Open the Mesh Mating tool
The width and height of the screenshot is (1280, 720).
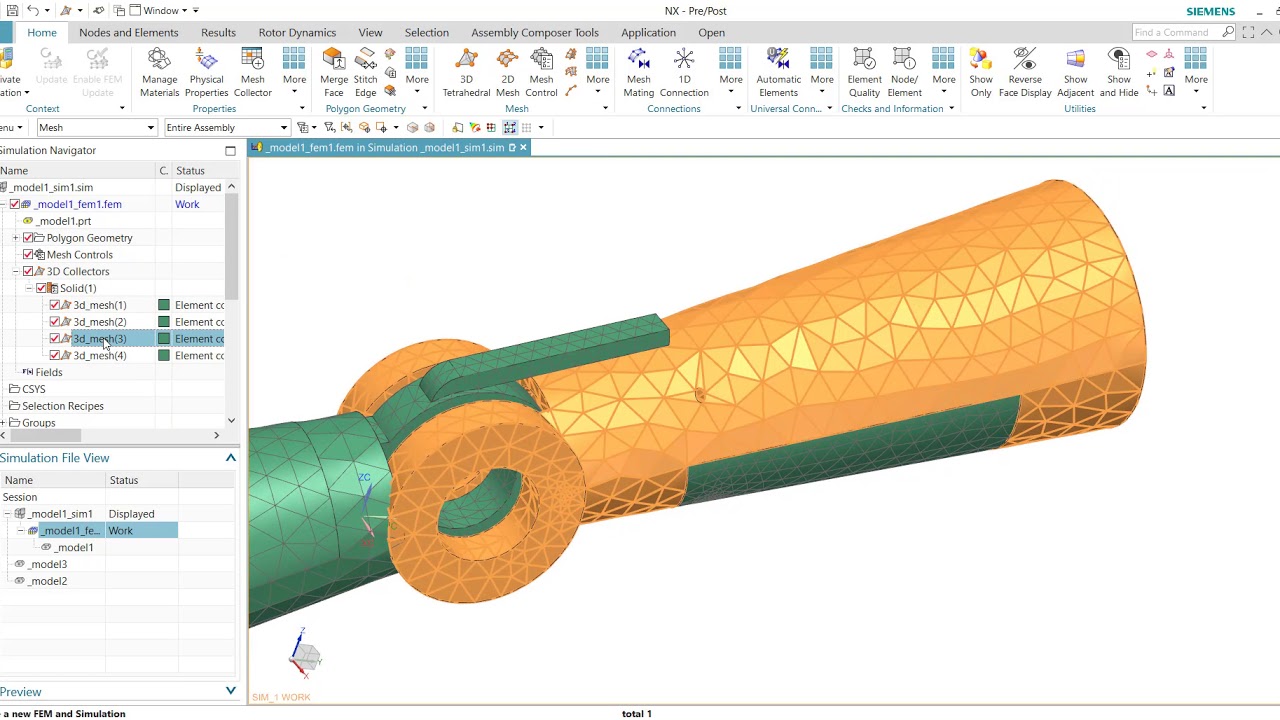pos(638,72)
